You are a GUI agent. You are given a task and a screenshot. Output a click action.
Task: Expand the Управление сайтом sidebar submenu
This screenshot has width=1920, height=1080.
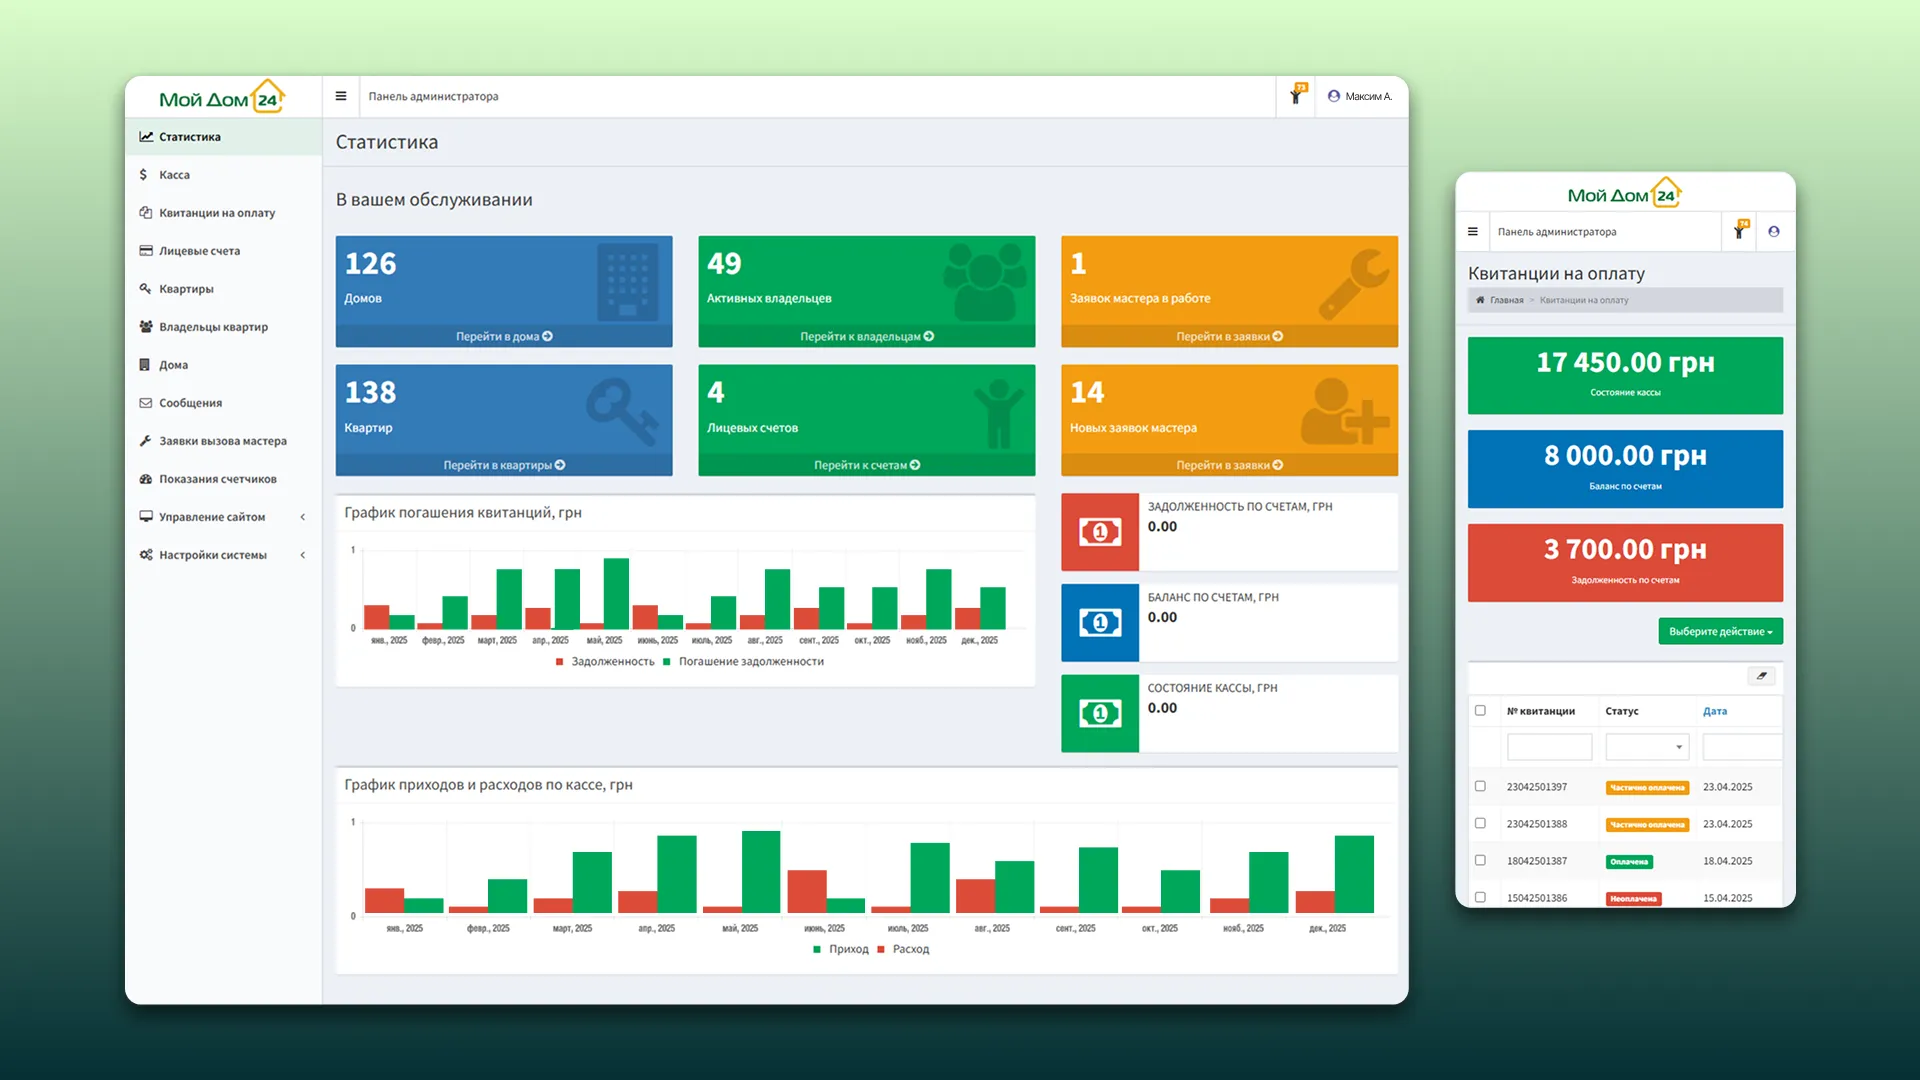302,517
